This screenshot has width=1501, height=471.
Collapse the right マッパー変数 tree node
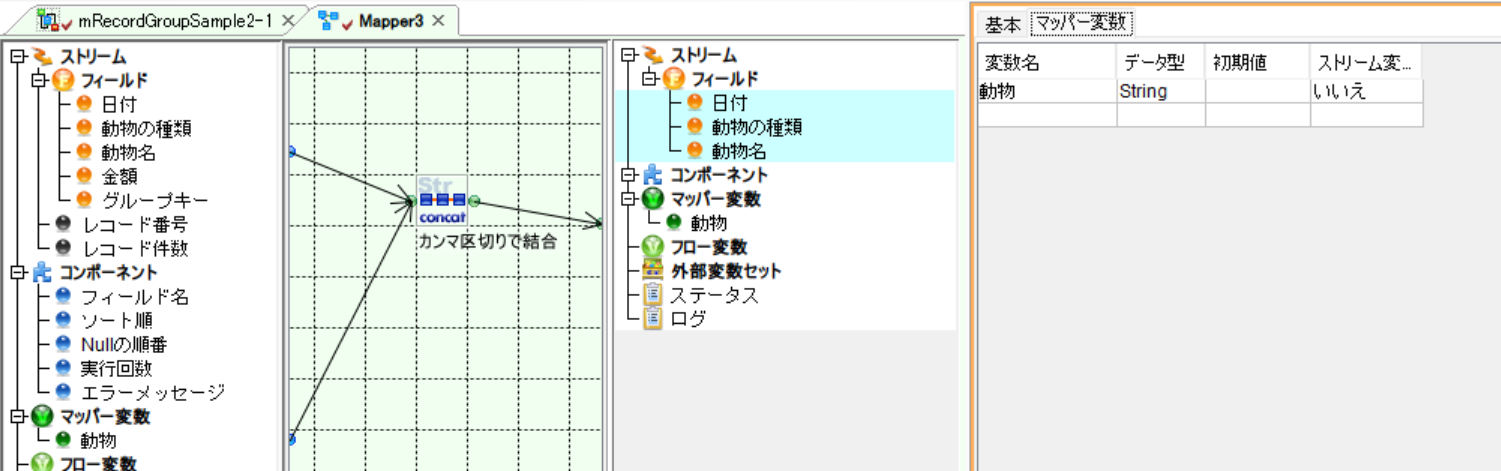click(626, 199)
